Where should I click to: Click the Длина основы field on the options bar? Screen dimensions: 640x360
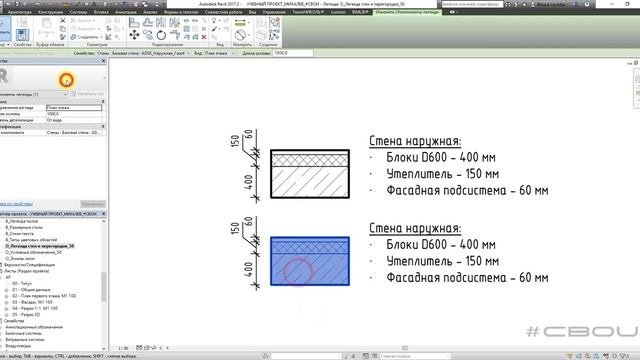(x=293, y=53)
